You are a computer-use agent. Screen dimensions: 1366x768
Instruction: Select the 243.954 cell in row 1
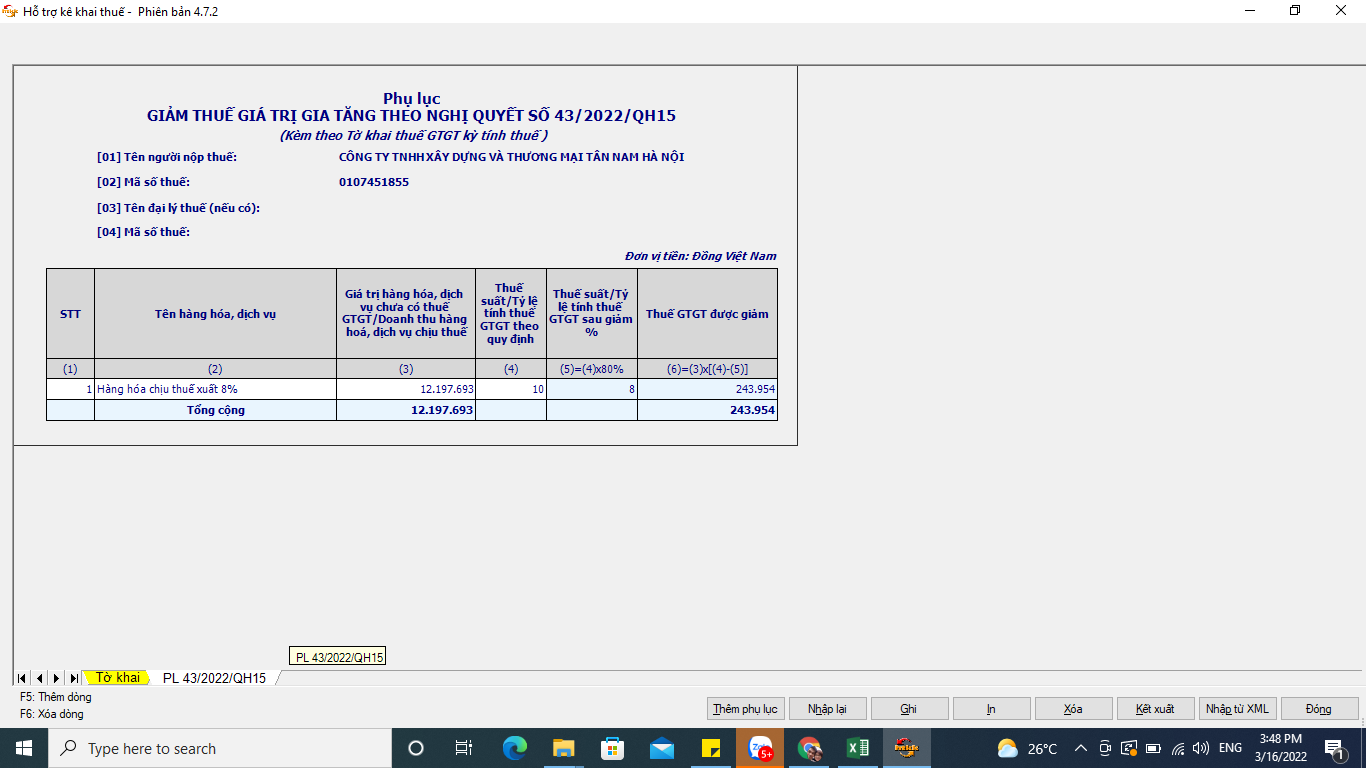pos(707,389)
